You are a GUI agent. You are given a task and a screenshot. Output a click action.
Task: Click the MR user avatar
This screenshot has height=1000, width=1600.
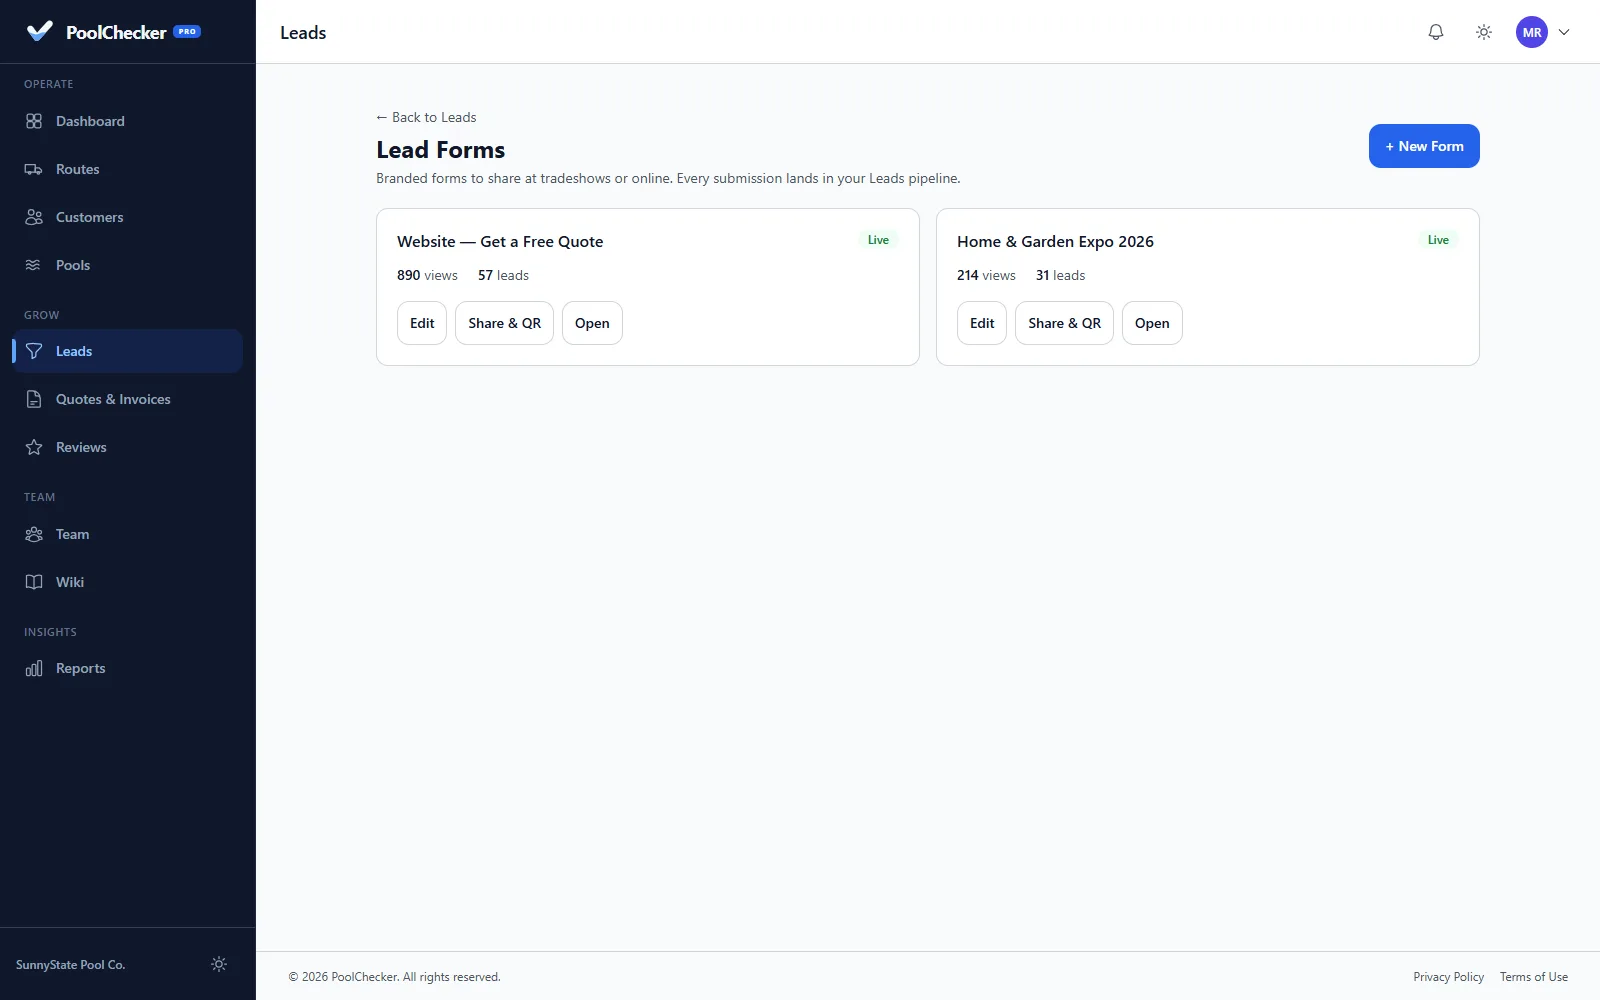click(x=1532, y=32)
